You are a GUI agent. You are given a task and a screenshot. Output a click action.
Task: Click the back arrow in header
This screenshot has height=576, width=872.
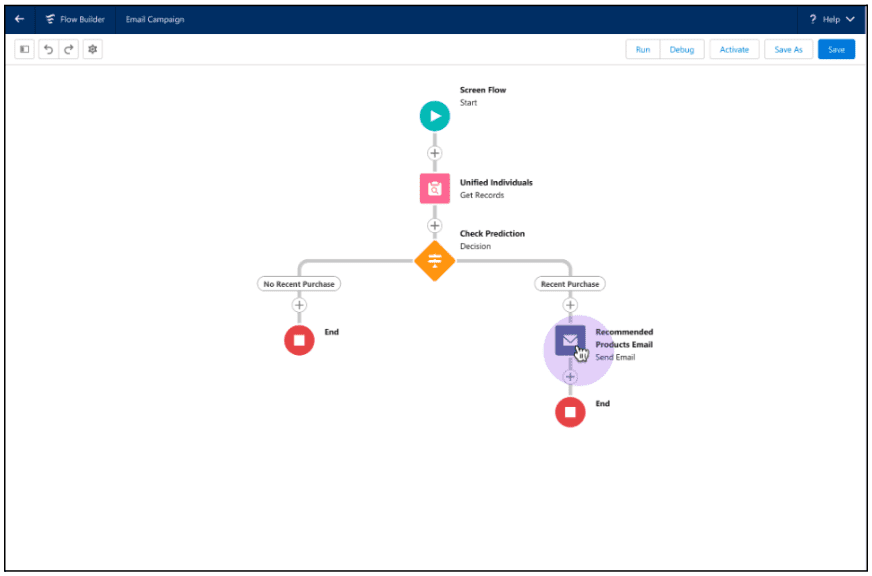pyautogui.click(x=19, y=19)
